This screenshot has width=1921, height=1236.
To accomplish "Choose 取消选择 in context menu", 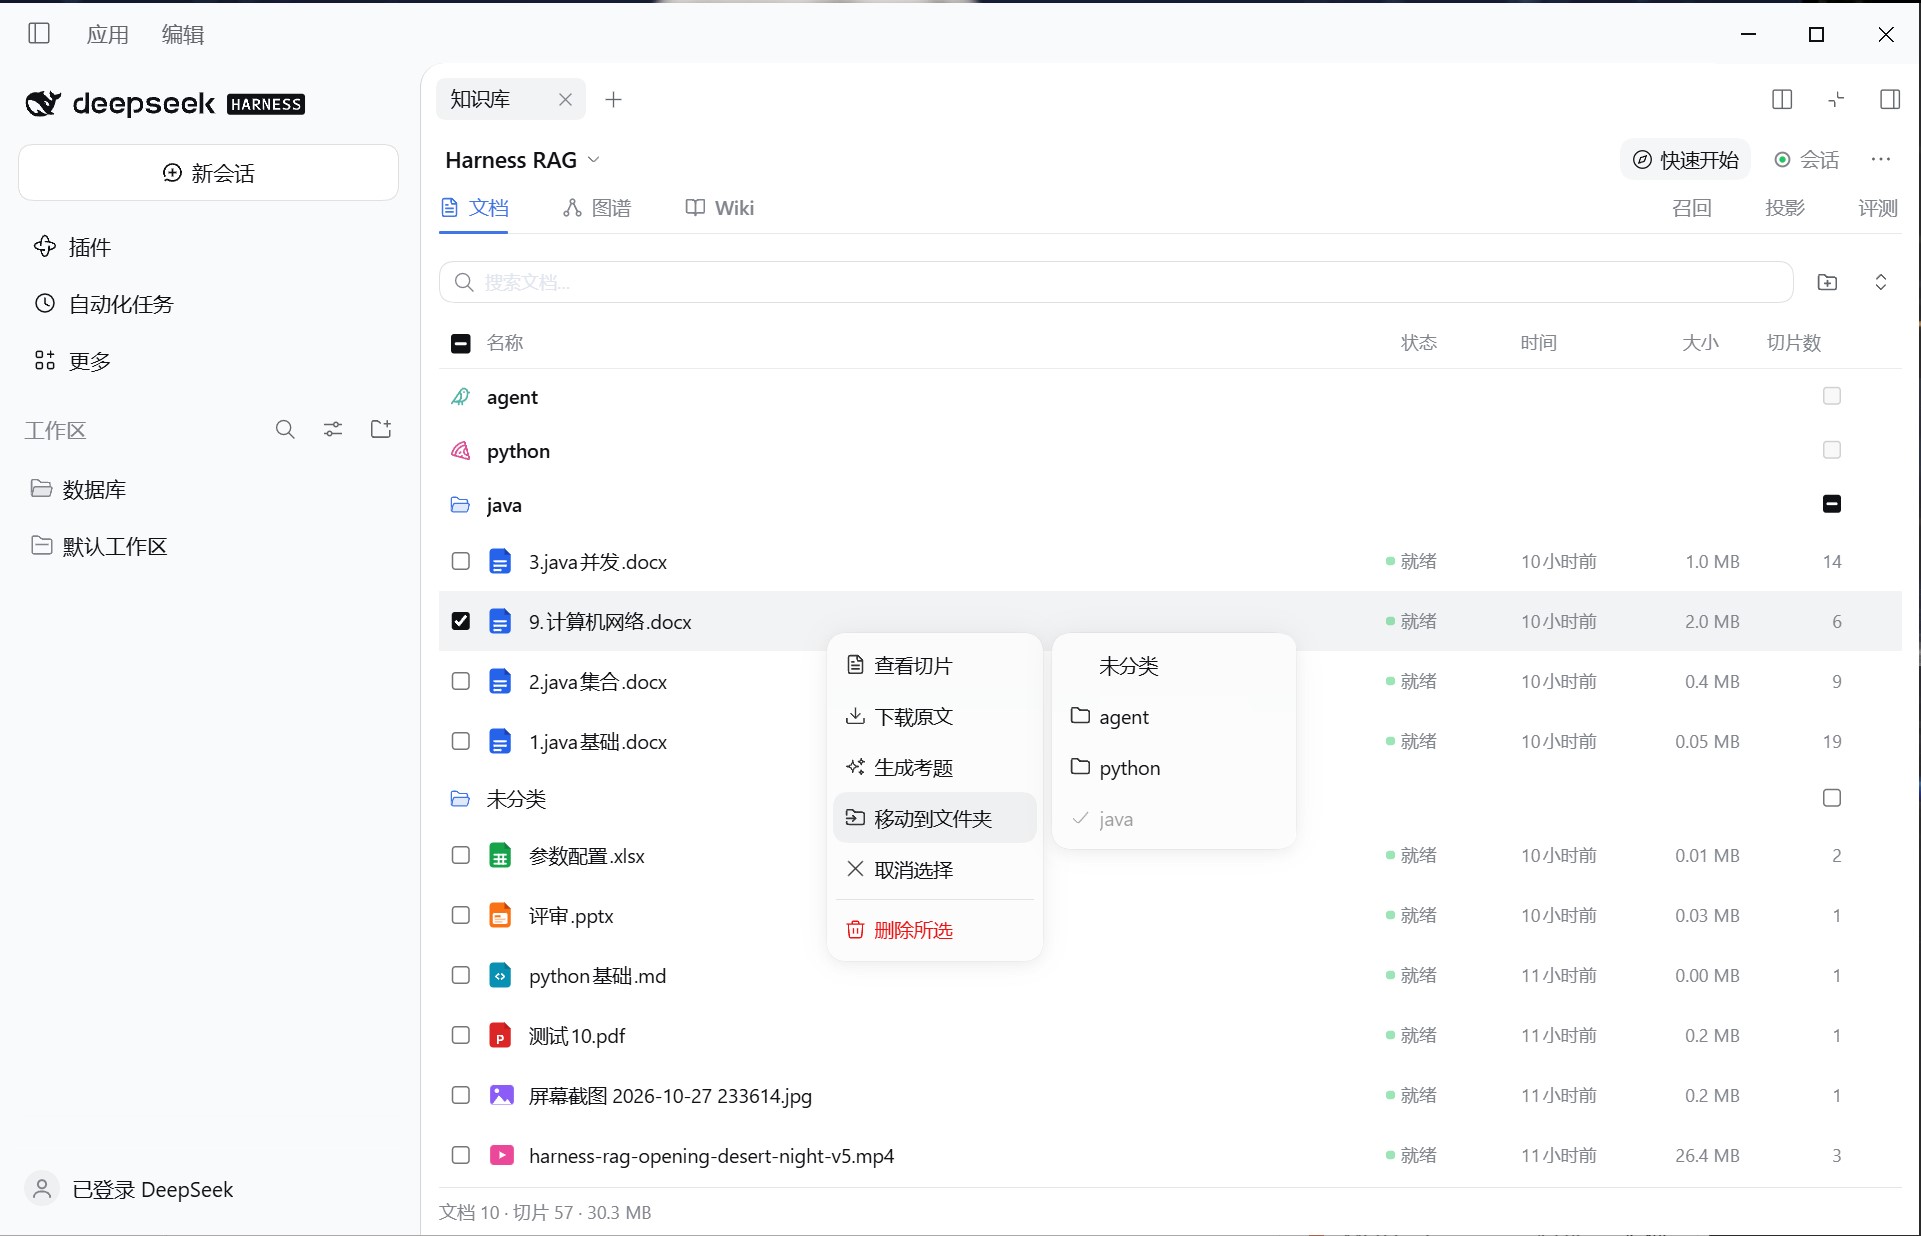I will [935, 870].
